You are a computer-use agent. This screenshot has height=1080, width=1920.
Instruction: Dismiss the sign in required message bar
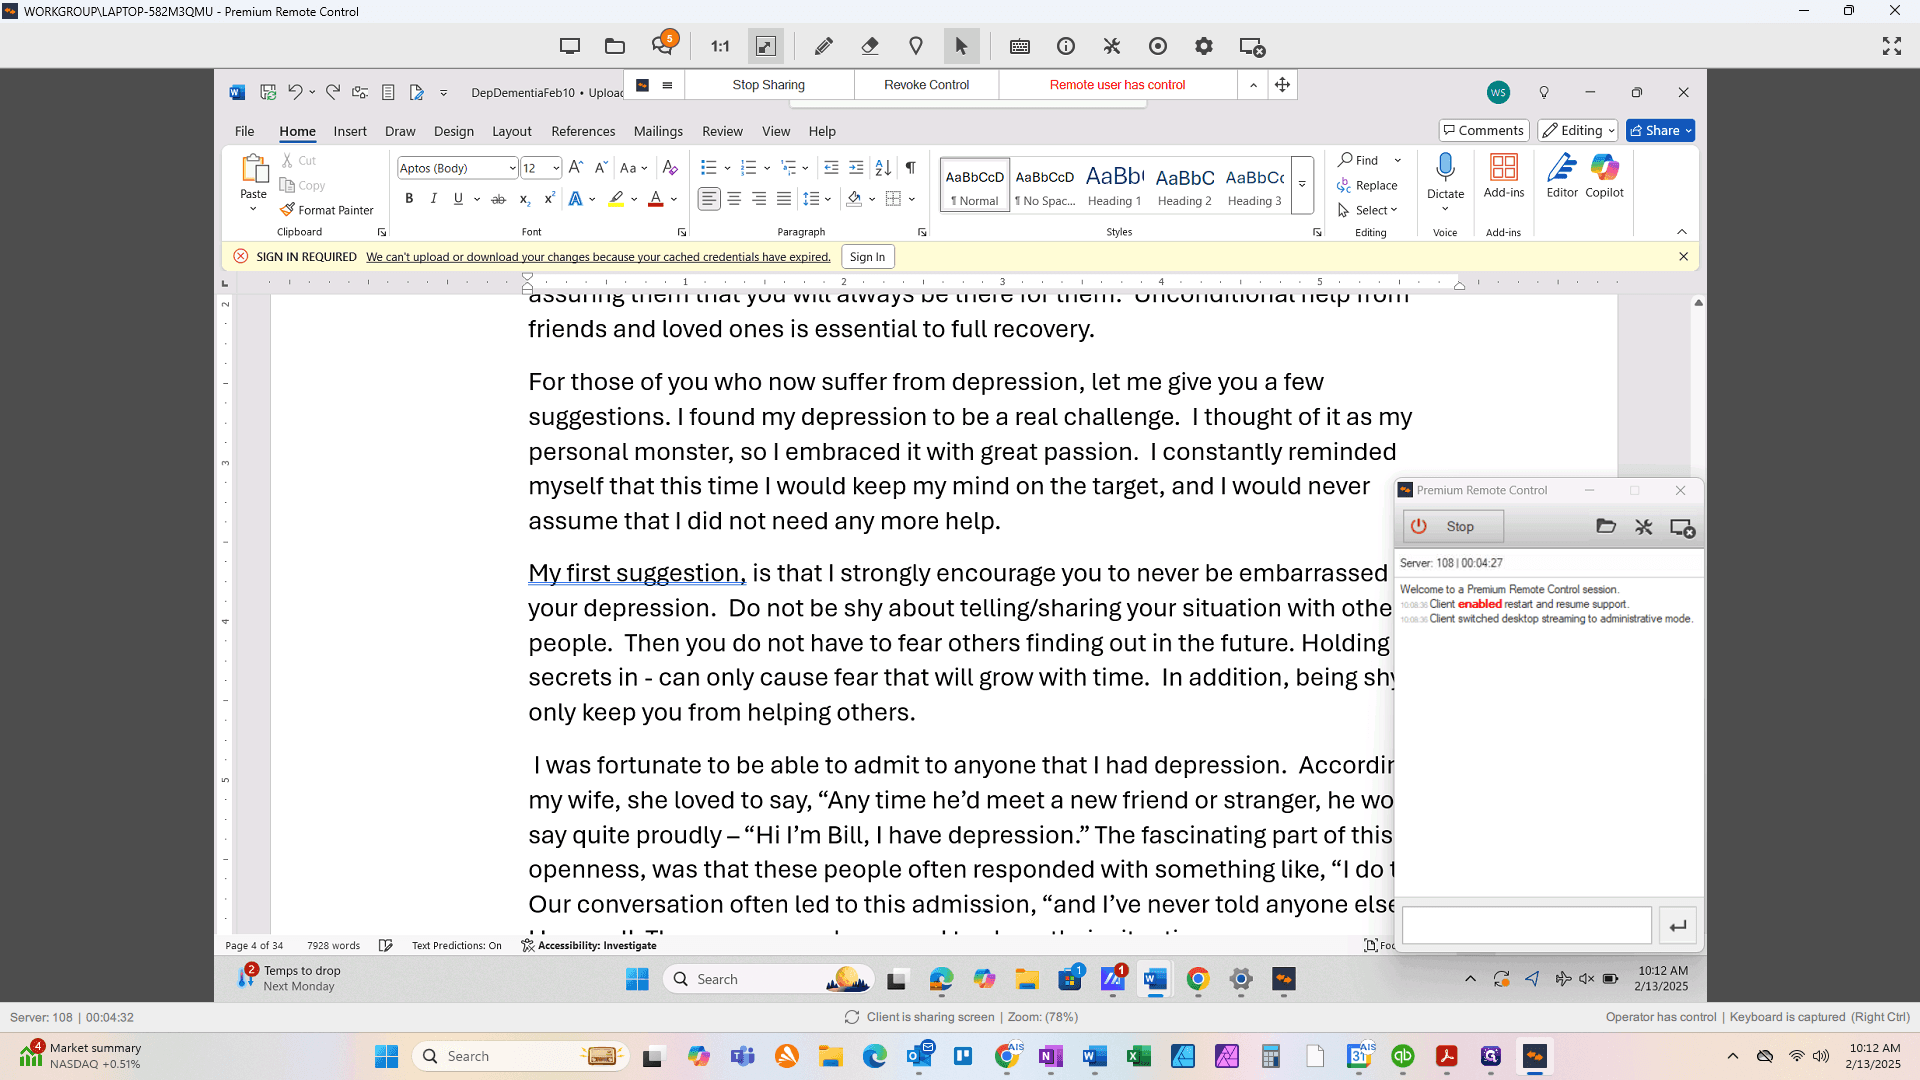[1683, 257]
